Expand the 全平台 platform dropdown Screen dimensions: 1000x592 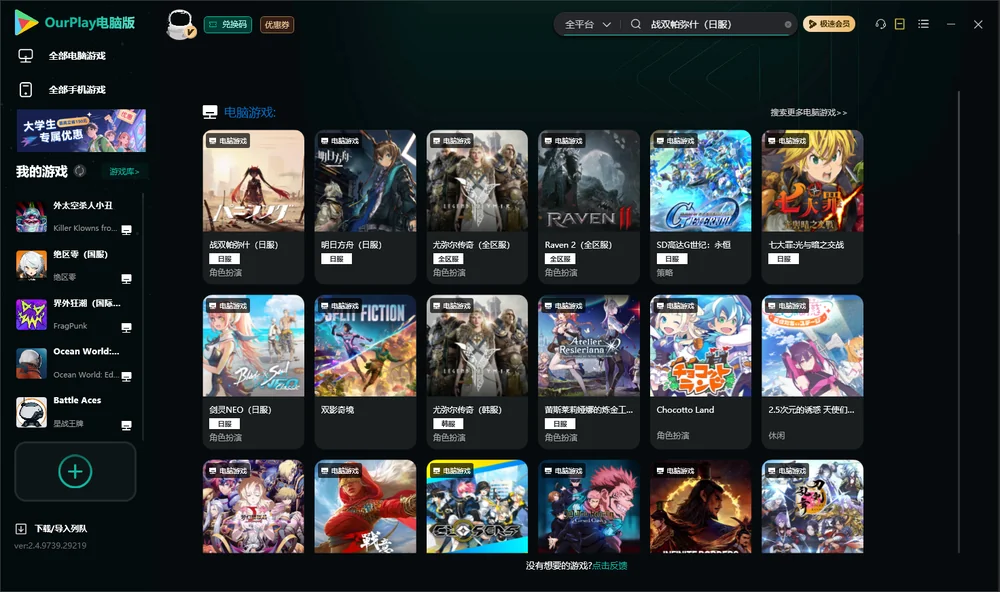click(588, 24)
